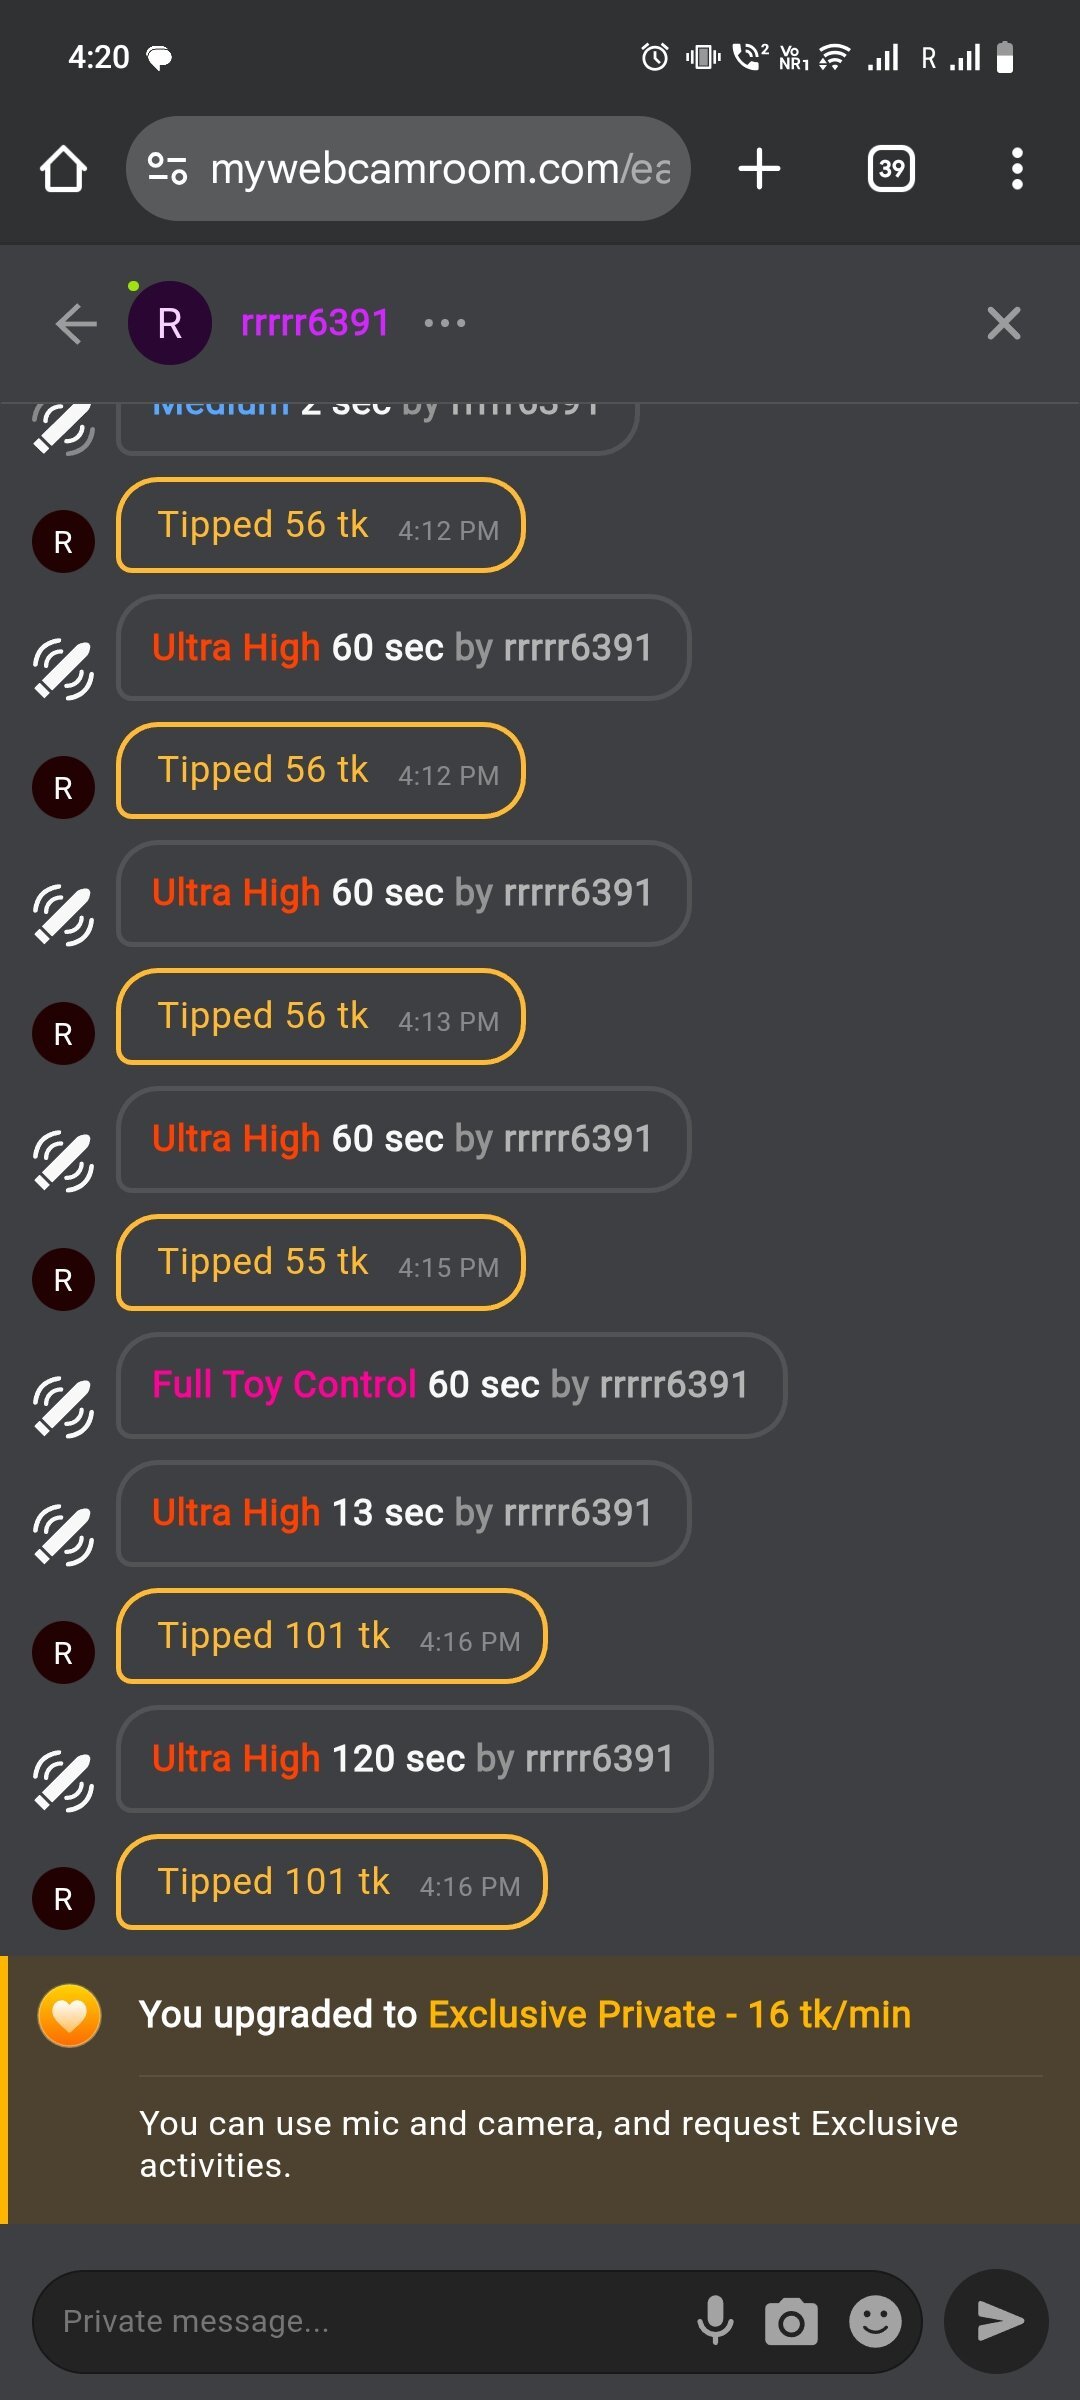Image resolution: width=1080 pixels, height=2400 pixels.
Task: Focus the Private message text field
Action: click(360, 2321)
